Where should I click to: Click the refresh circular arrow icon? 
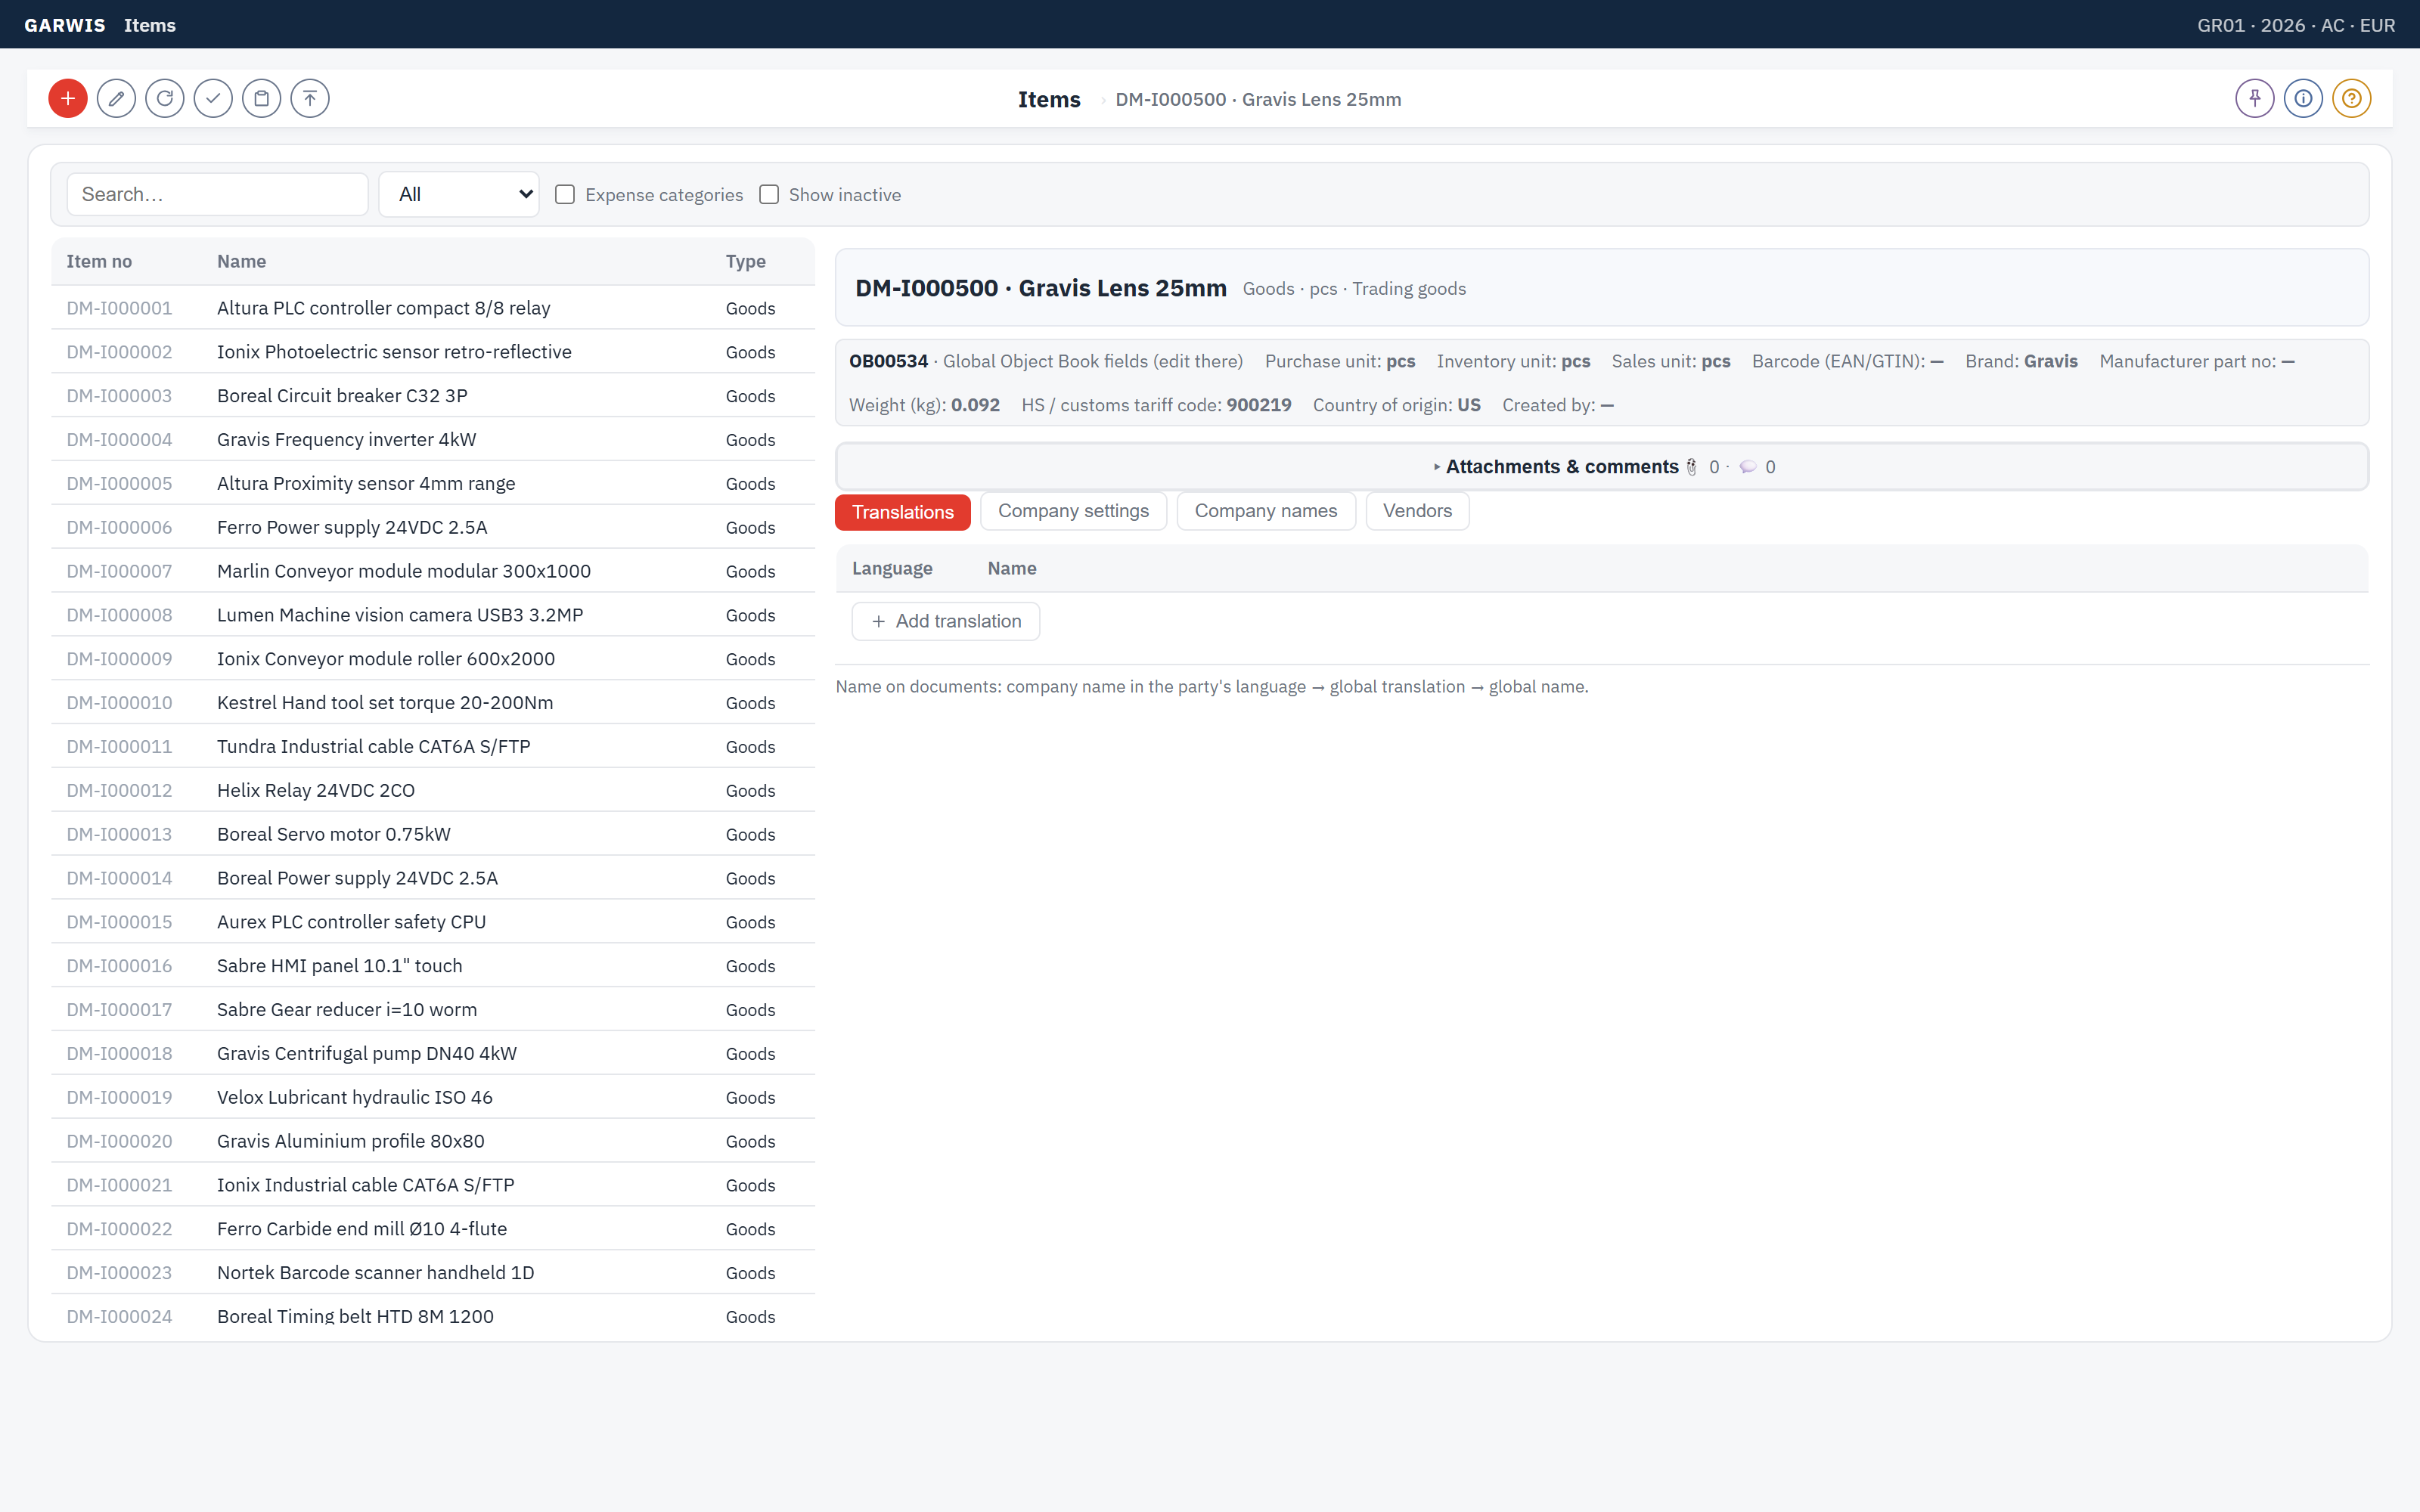[165, 99]
